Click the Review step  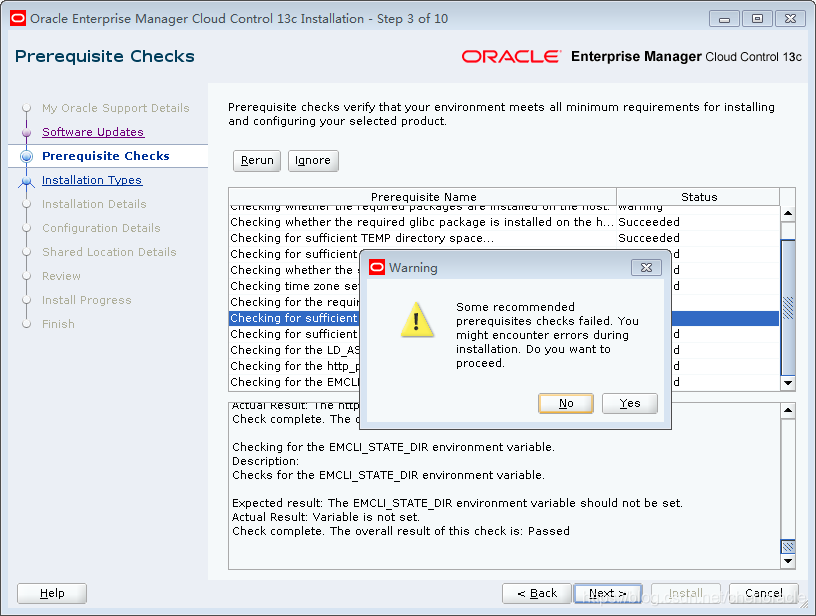pyautogui.click(x=61, y=276)
